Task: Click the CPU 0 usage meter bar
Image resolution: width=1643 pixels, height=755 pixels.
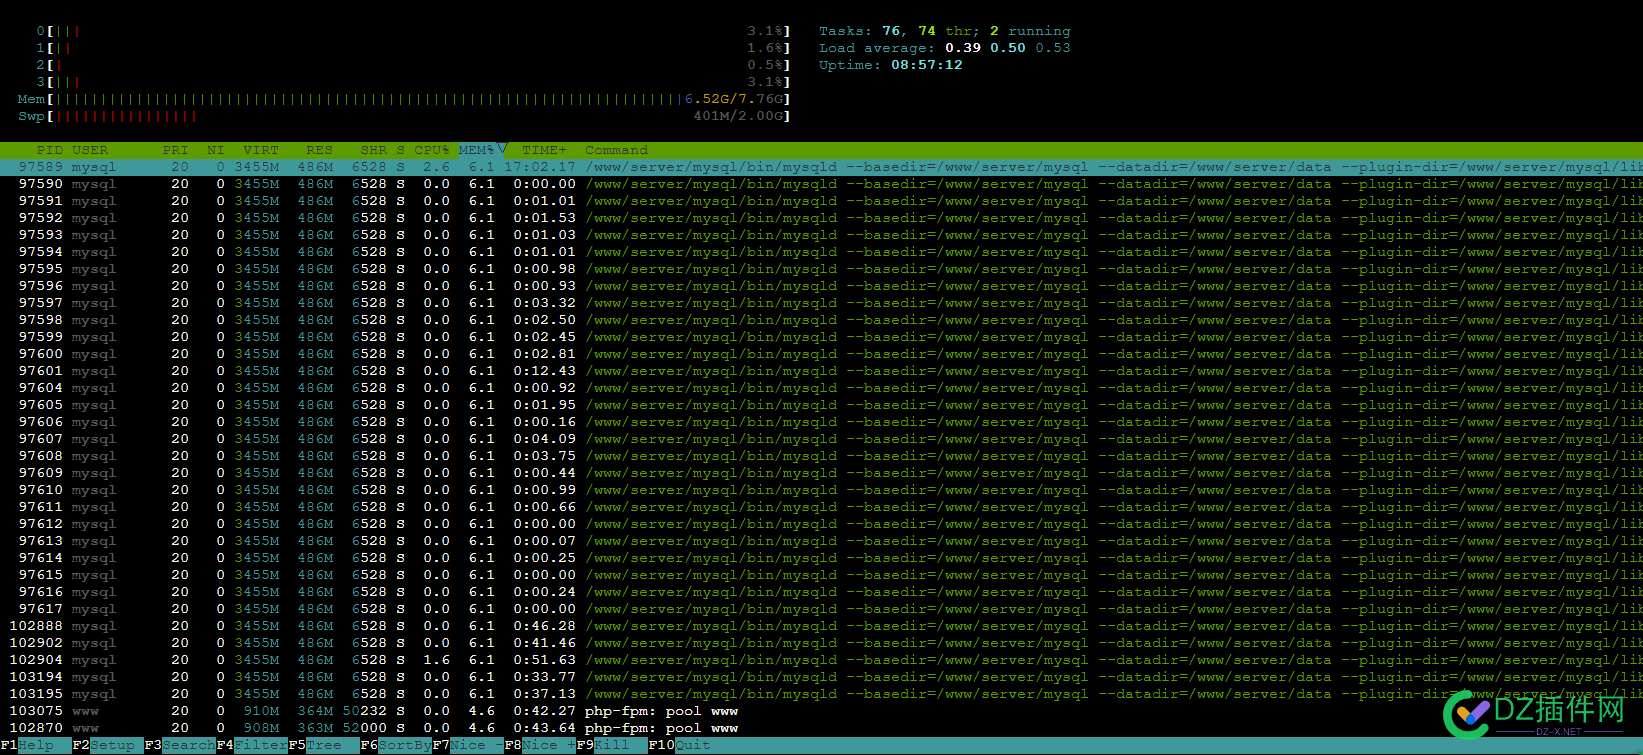Action: click(418, 31)
